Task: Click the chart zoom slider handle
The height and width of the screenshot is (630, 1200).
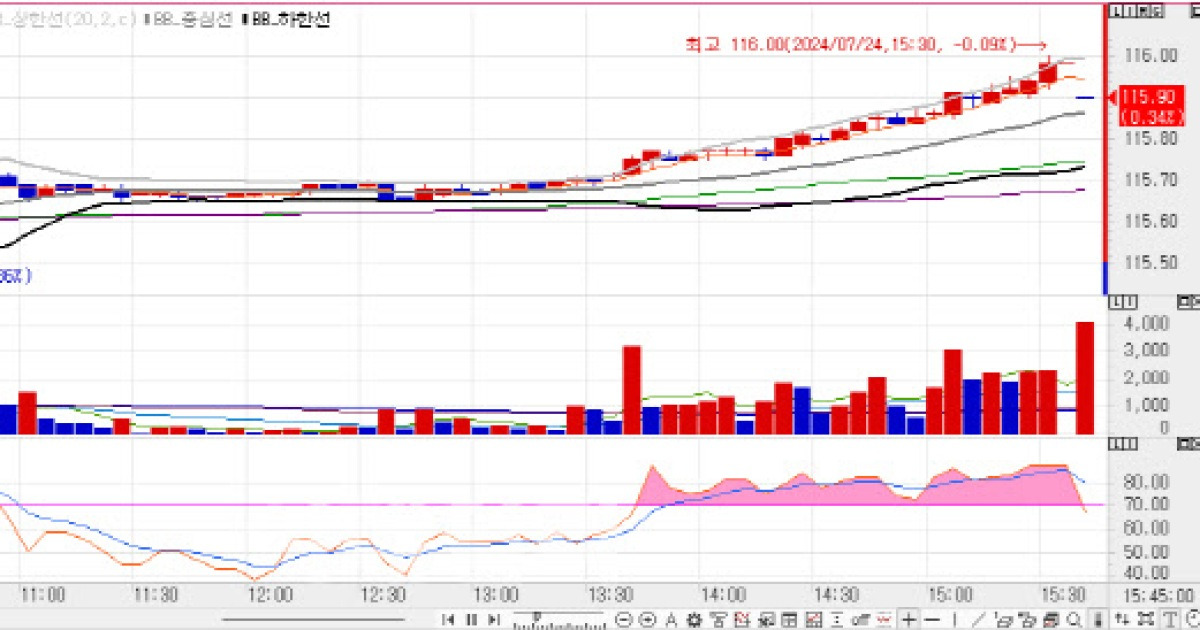Action: pyautogui.click(x=537, y=617)
